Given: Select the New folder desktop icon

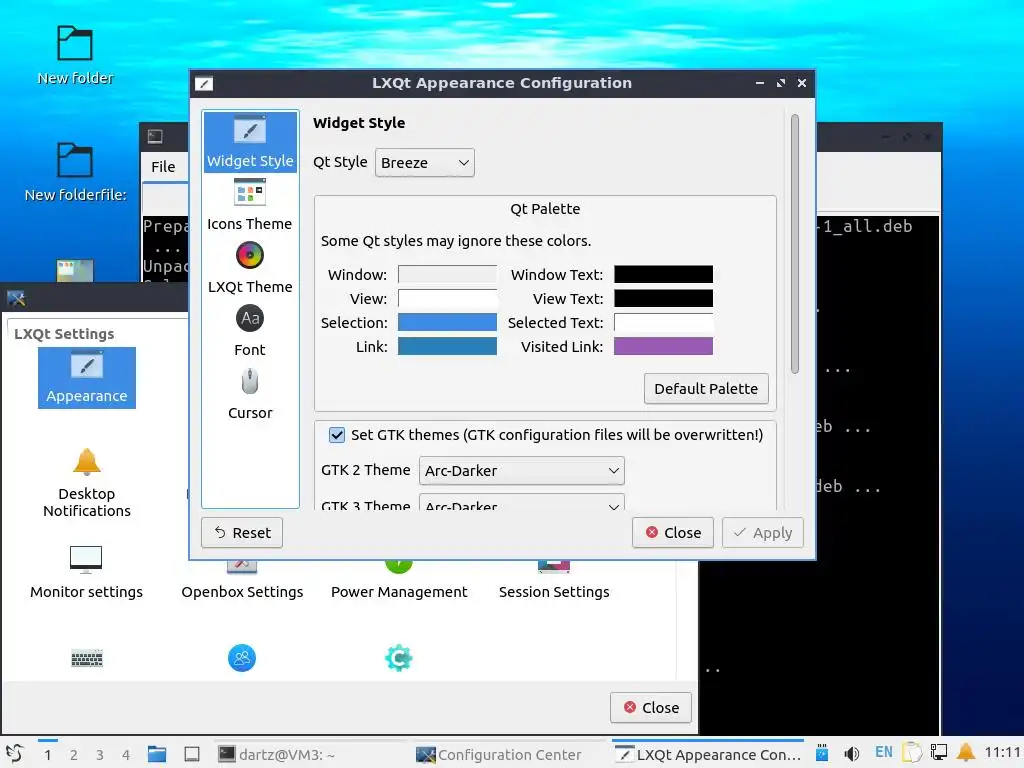Looking at the screenshot, I should 75,57.
